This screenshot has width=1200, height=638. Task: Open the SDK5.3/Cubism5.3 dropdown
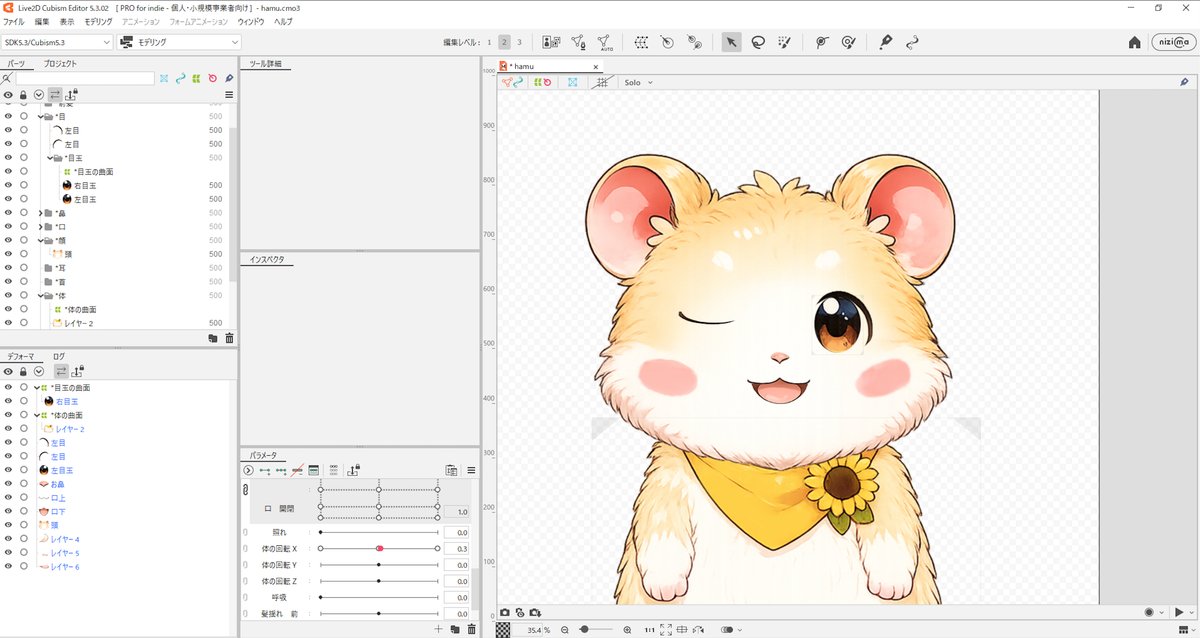[x=57, y=42]
